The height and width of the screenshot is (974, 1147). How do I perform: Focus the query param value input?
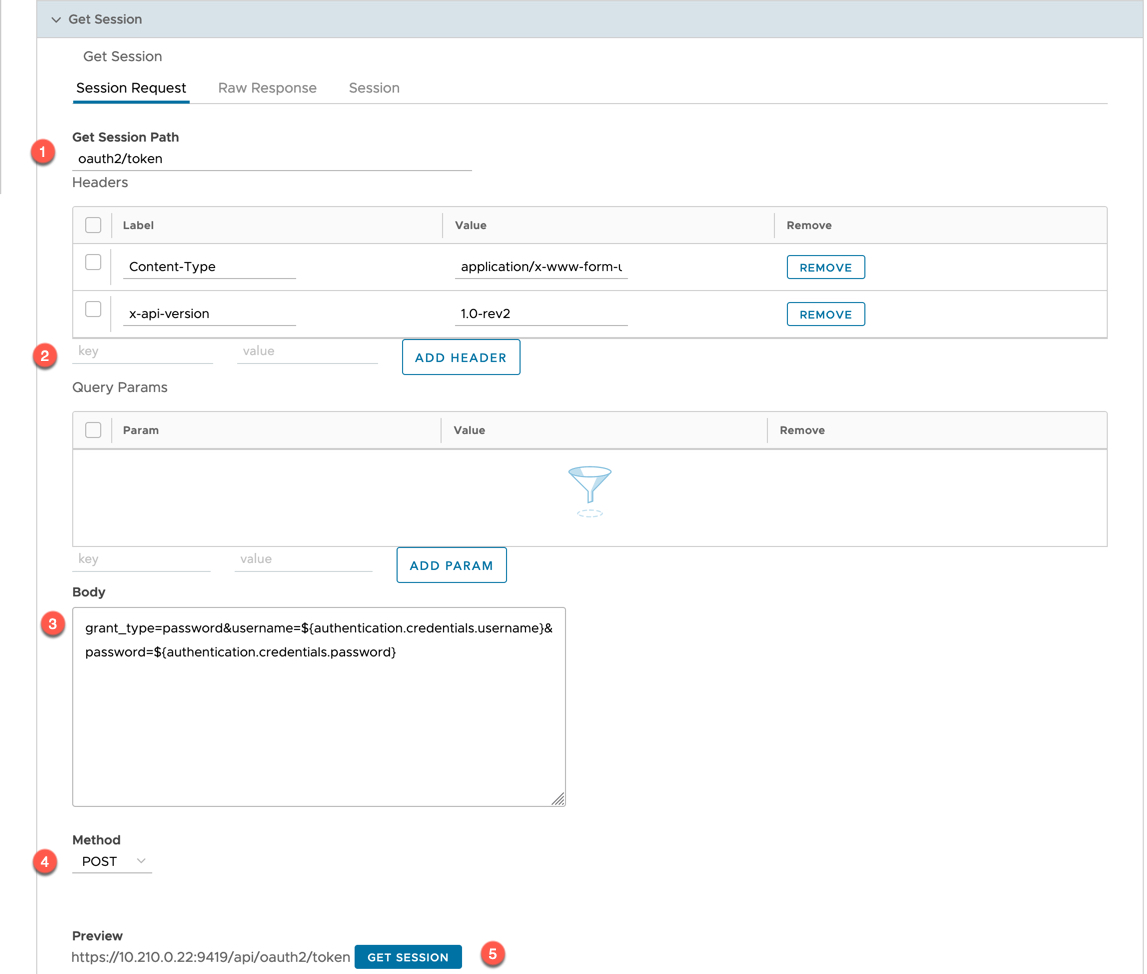[x=304, y=559]
